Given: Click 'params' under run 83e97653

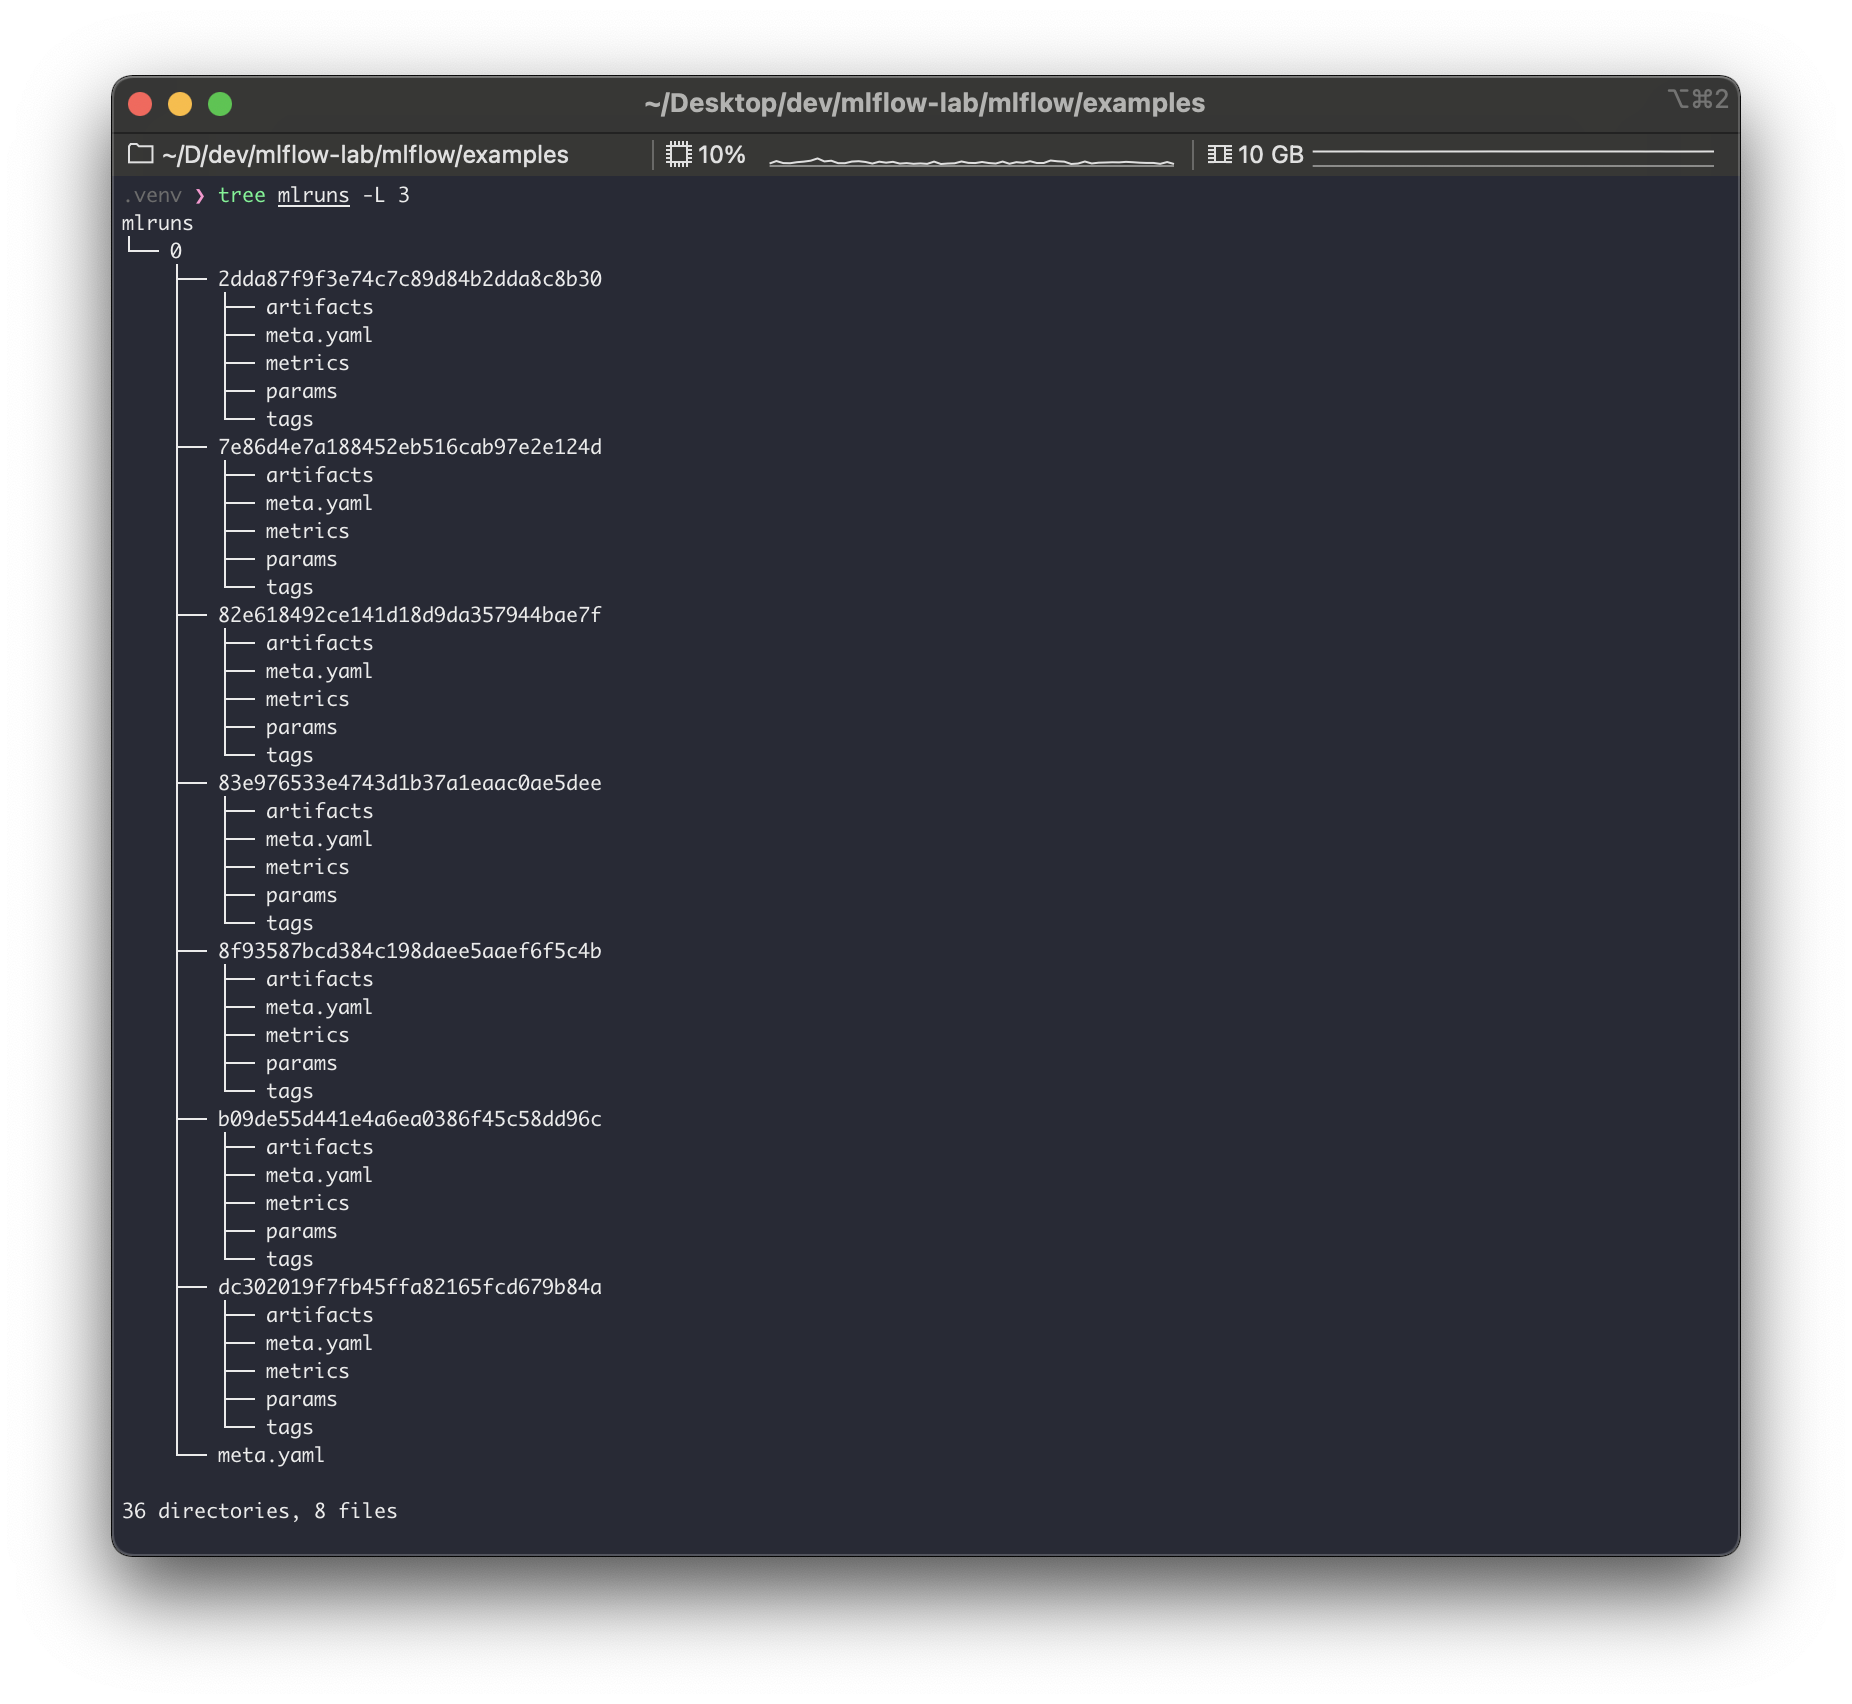Looking at the screenshot, I should [x=301, y=895].
